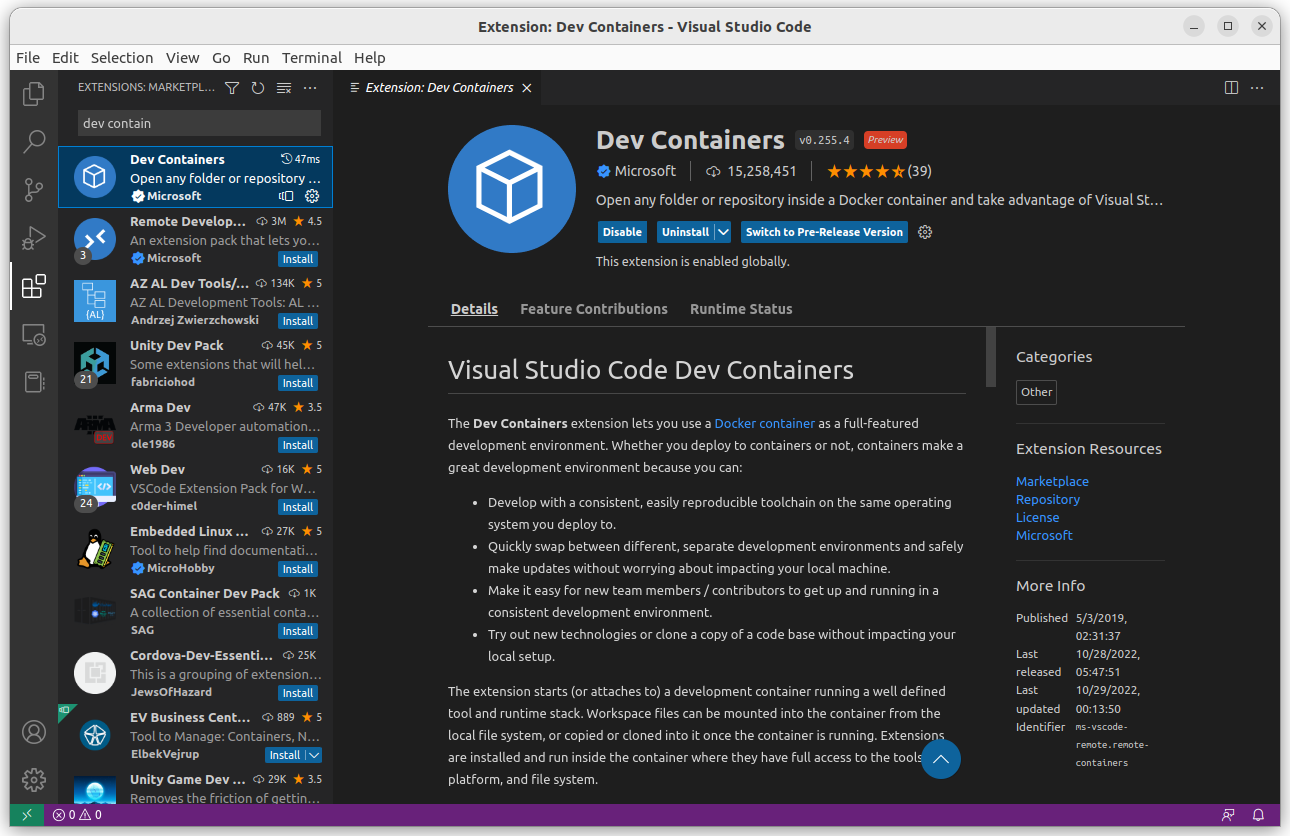Click the readme vertical scrollbar thumb
Image resolution: width=1290 pixels, height=836 pixels.
point(991,357)
